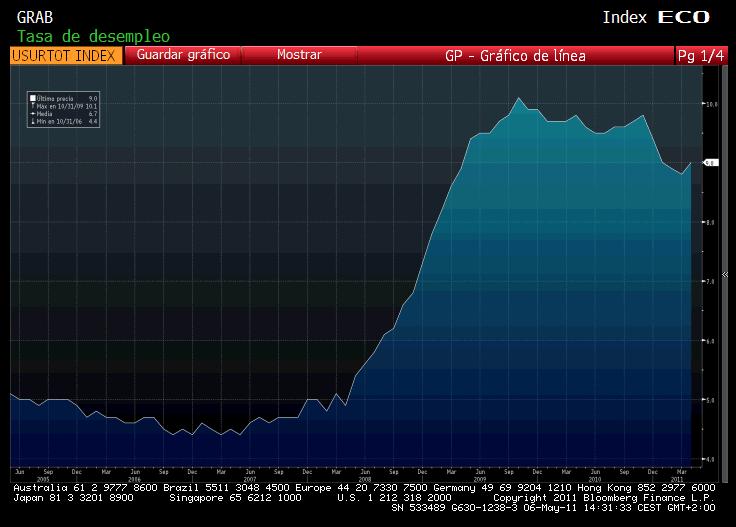Screen dimensions: 736x527
Task: Click the Pg 1/4 page indicator
Action: click(701, 55)
